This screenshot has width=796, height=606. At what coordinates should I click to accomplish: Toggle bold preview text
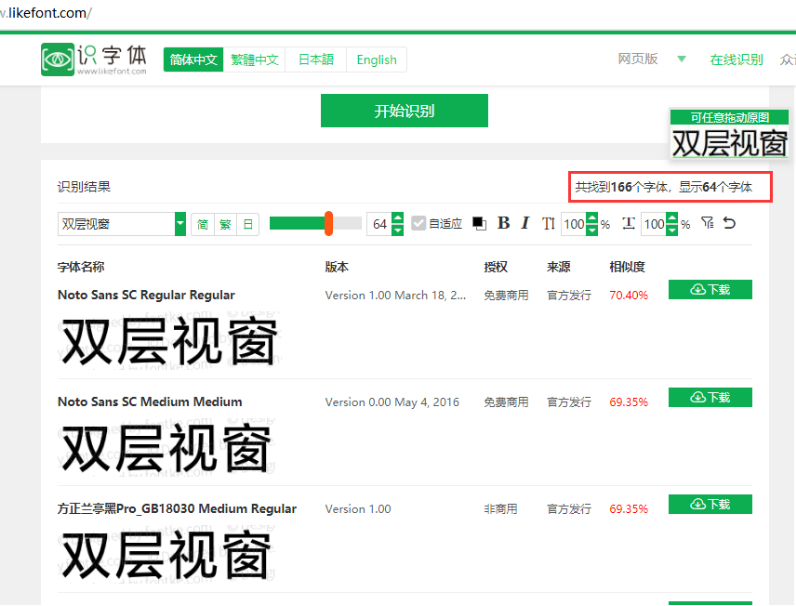503,223
